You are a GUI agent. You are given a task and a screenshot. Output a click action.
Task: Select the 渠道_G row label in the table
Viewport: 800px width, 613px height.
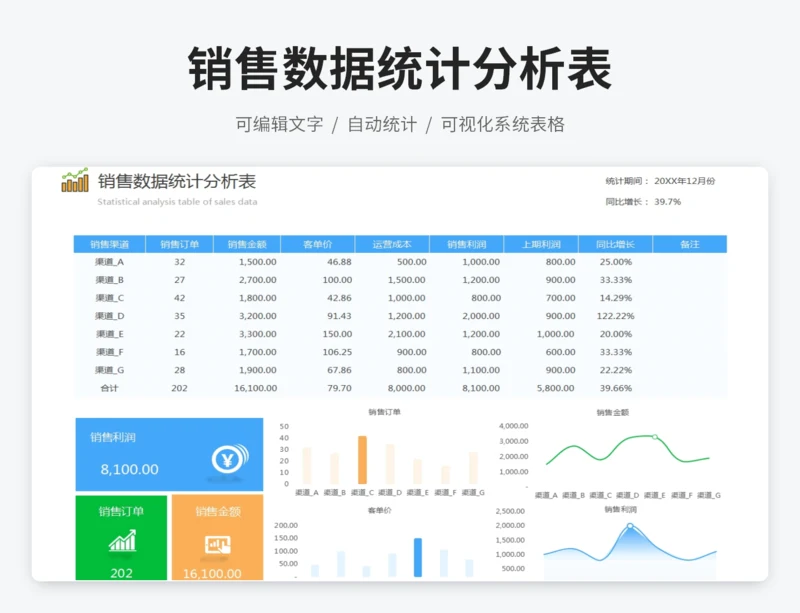click(x=110, y=370)
